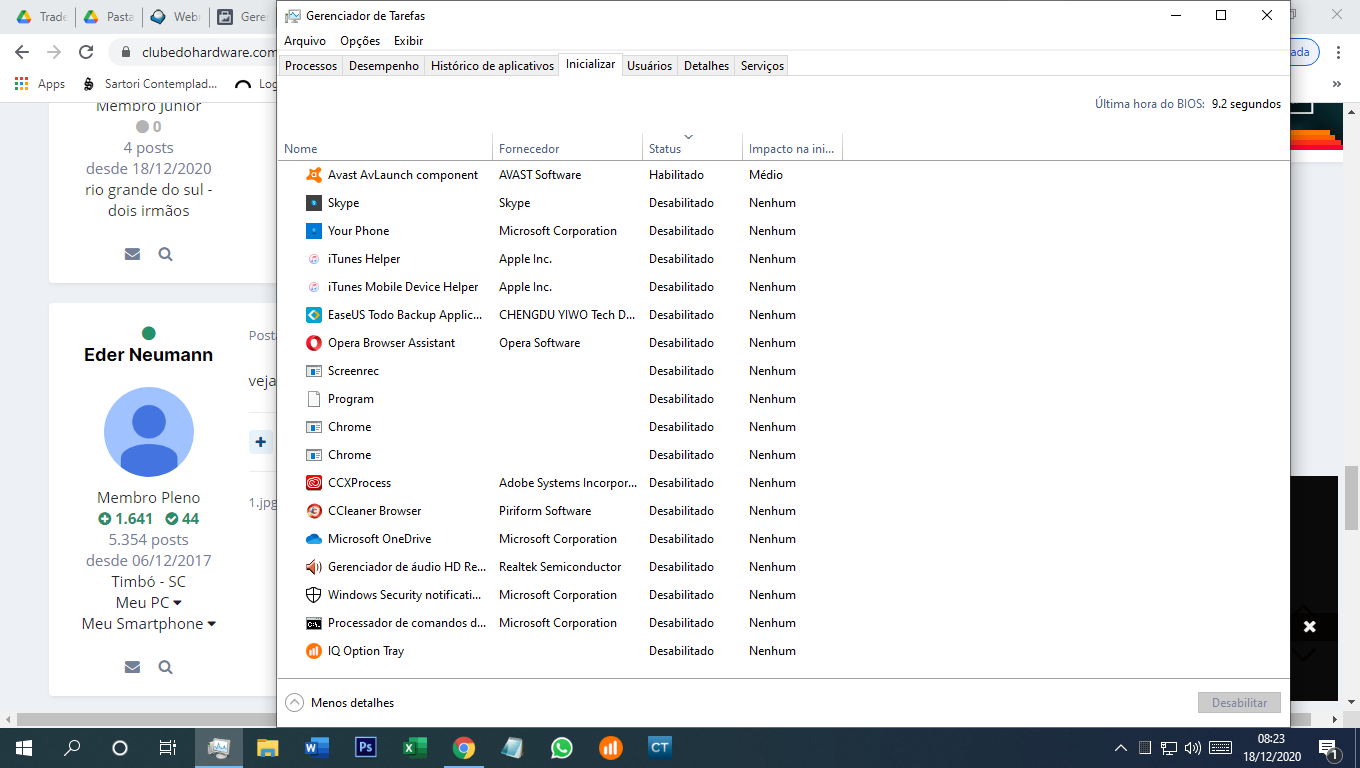
Task: Click the 'Médio' impact cell
Action: click(766, 175)
